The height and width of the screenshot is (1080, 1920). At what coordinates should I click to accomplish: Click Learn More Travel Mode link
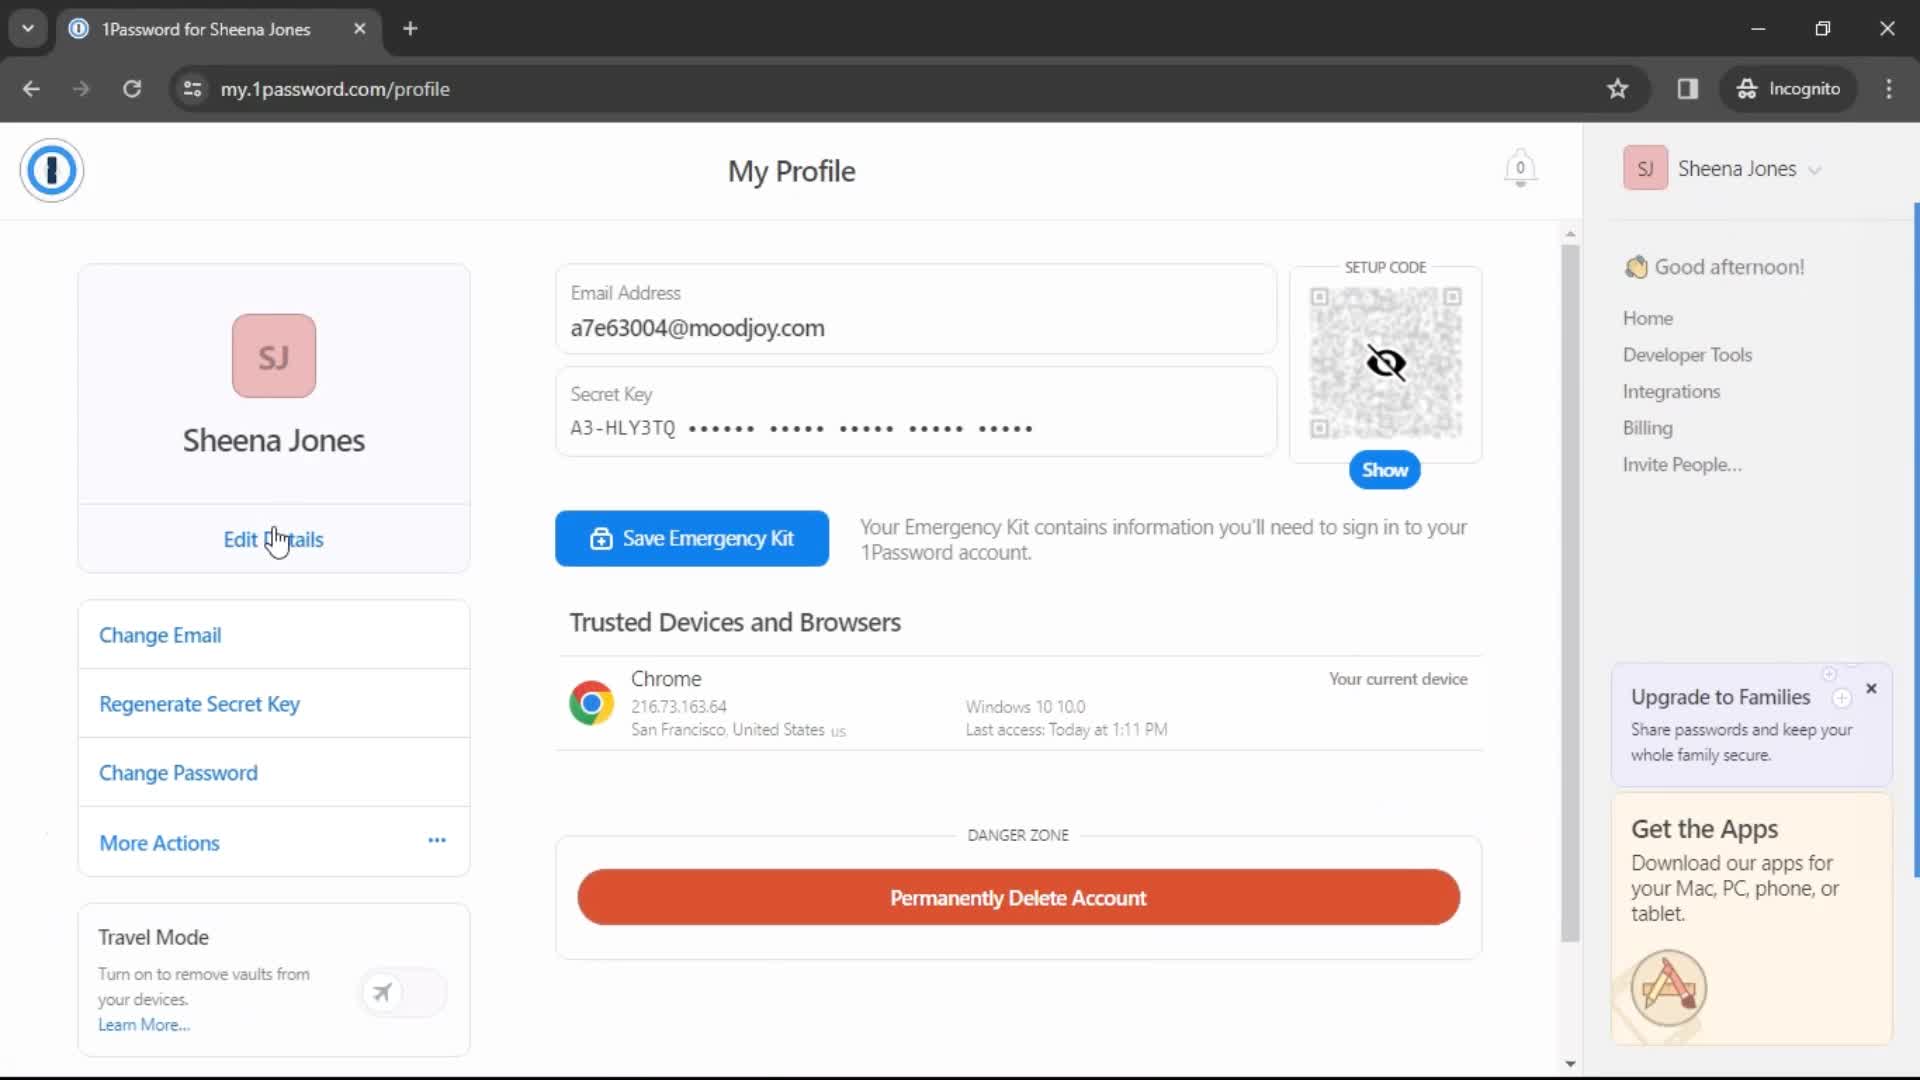144,1026
